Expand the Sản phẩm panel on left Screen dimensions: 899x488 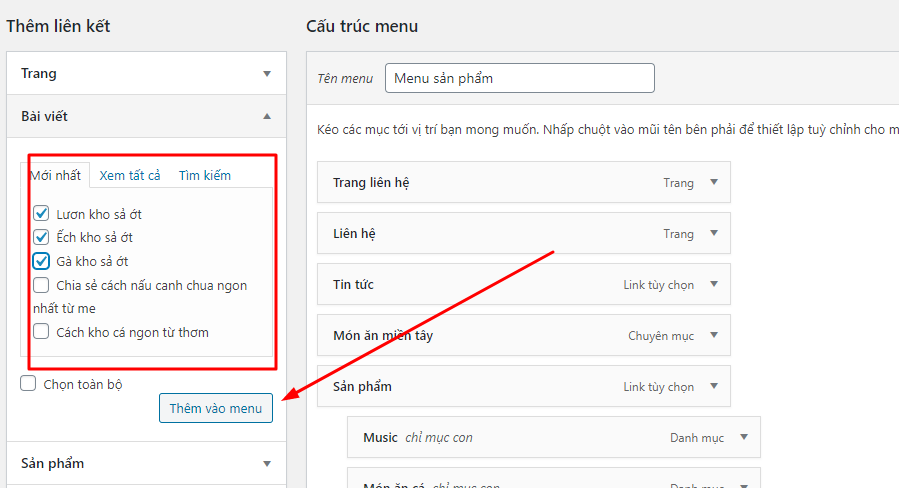267,464
